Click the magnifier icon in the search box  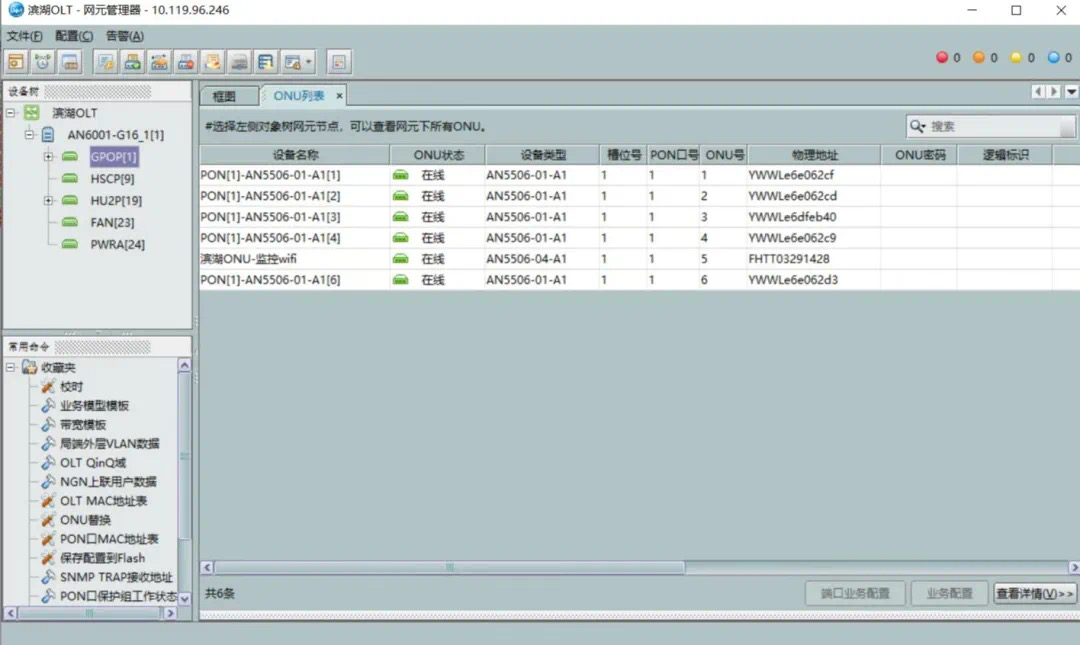pyautogui.click(x=917, y=126)
